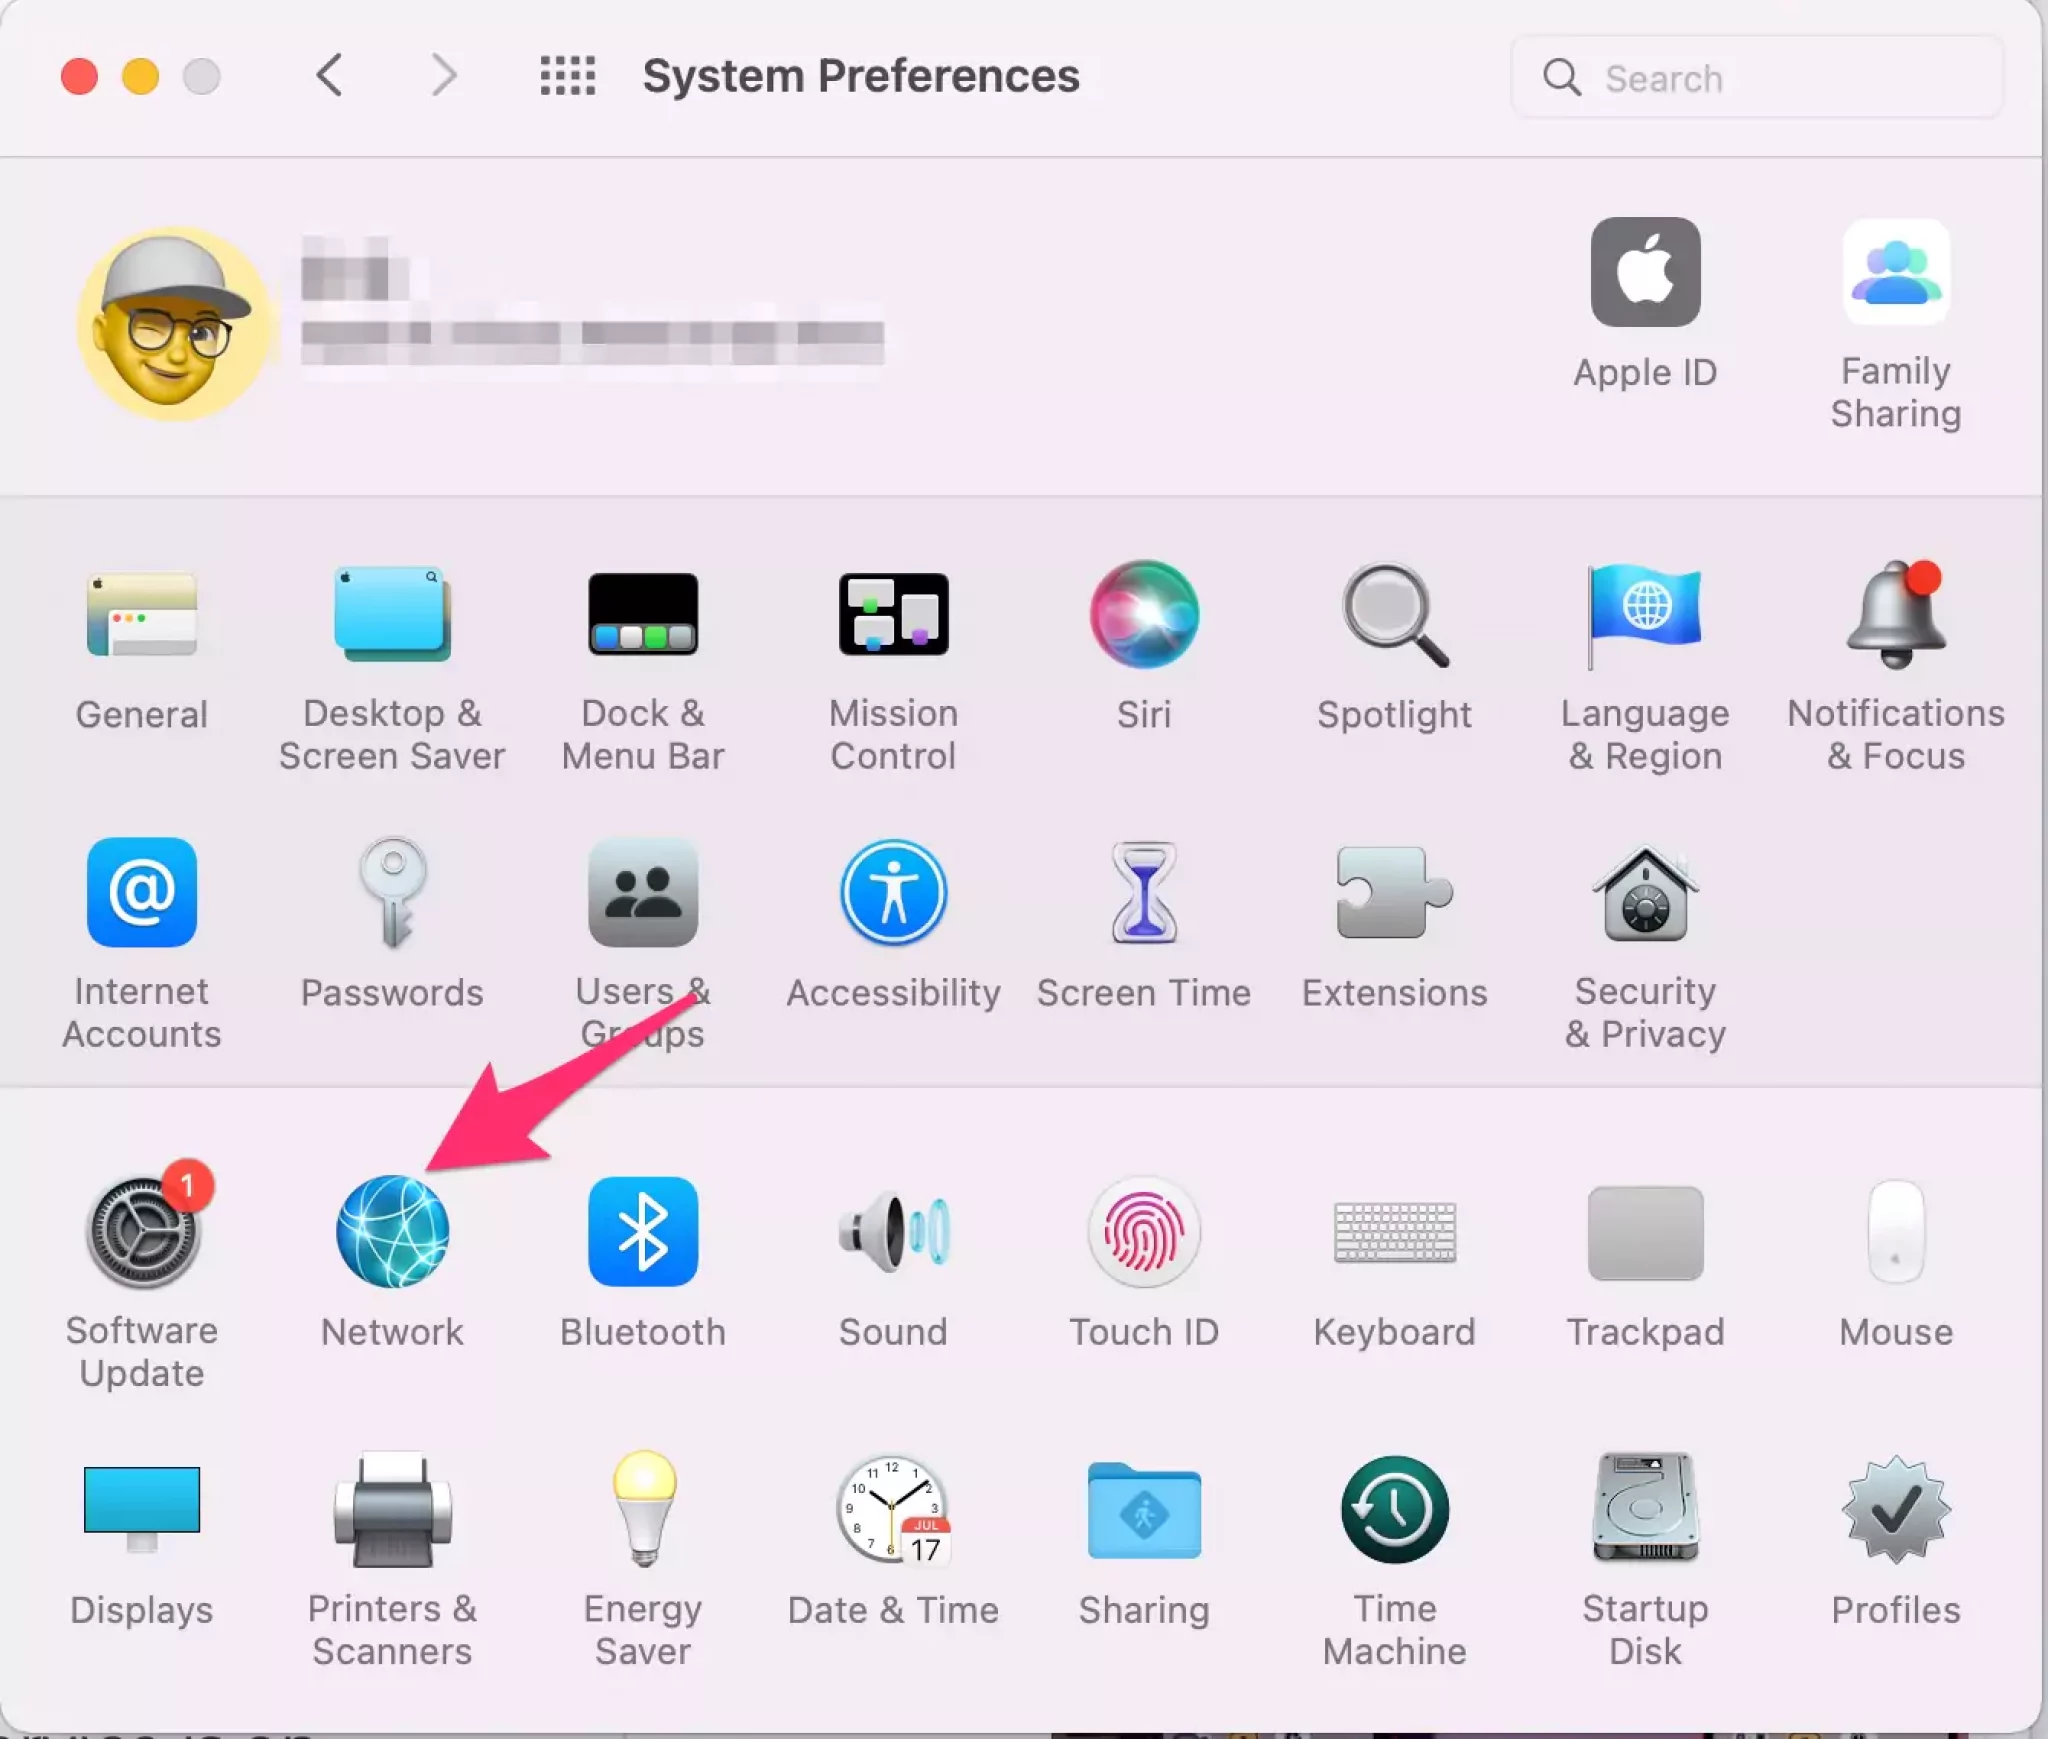Open Notifications & Focus preferences
Screen dimensions: 2048x1739
(x=1896, y=615)
